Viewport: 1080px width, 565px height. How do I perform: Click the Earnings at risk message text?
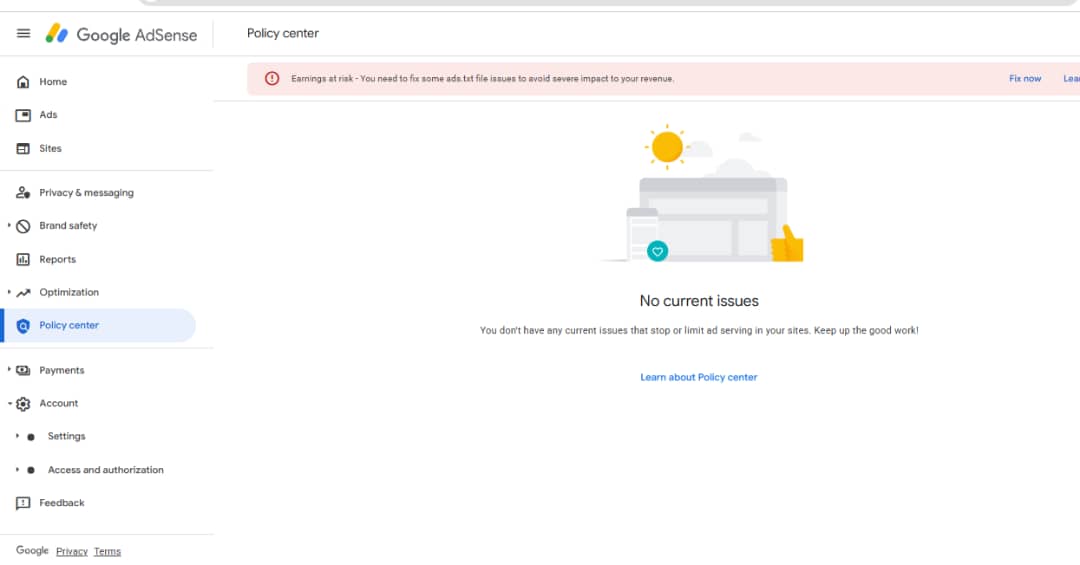482,79
